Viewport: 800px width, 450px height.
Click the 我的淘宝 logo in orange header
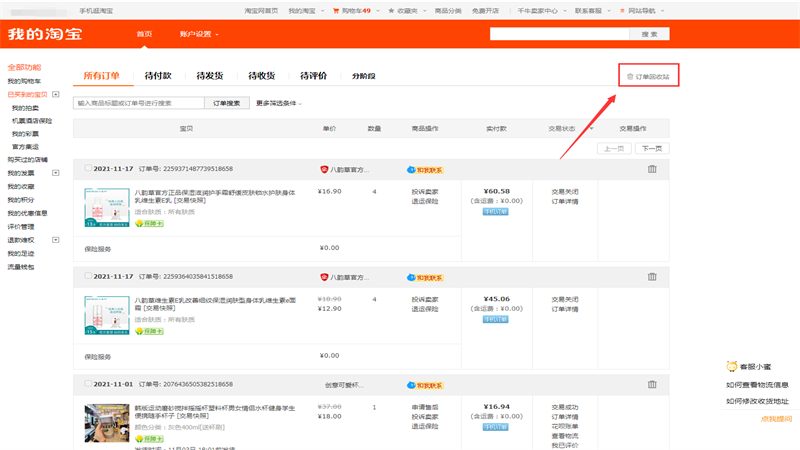point(45,34)
